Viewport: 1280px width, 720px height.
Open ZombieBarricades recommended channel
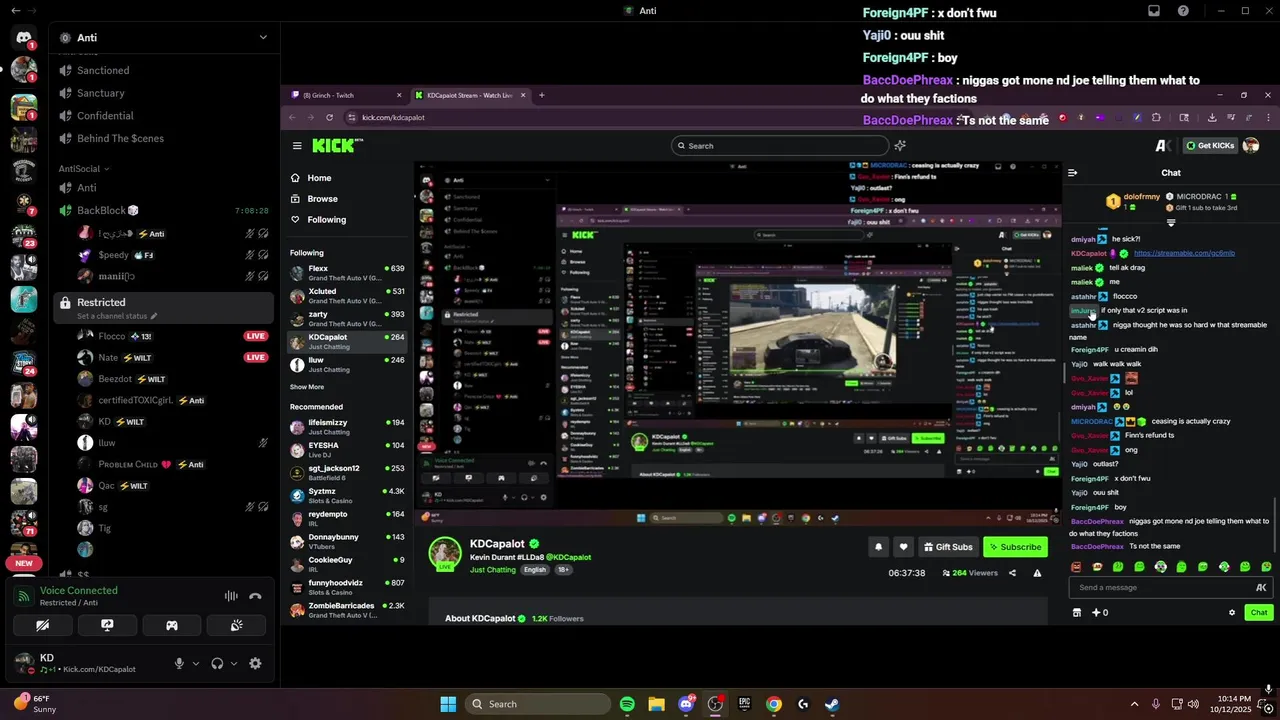tap(348, 610)
